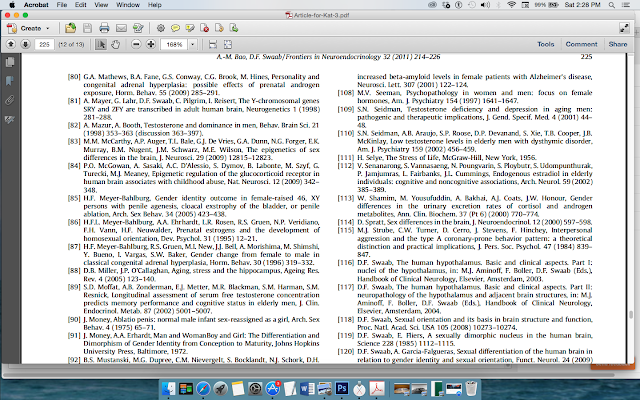Open the Window menu
Screen dimensions: 640x400
coord(128,5)
